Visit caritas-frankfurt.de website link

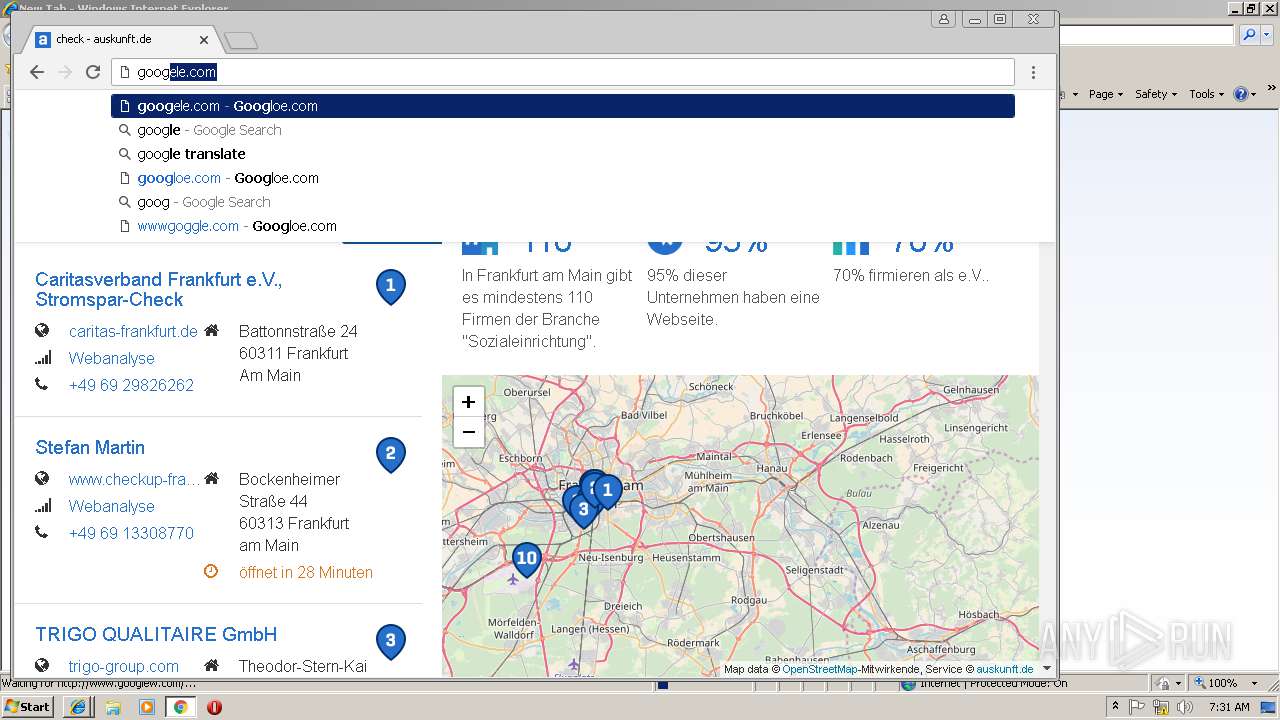tap(133, 331)
